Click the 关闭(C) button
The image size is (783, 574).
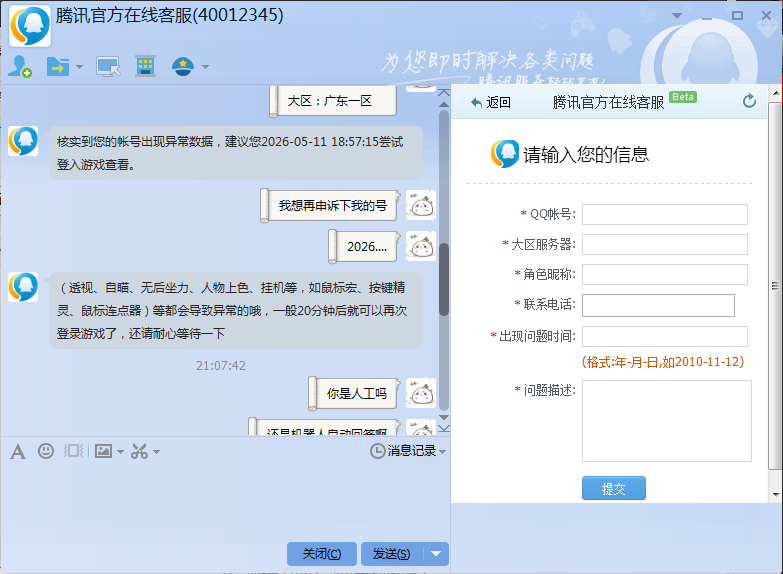[x=322, y=554]
